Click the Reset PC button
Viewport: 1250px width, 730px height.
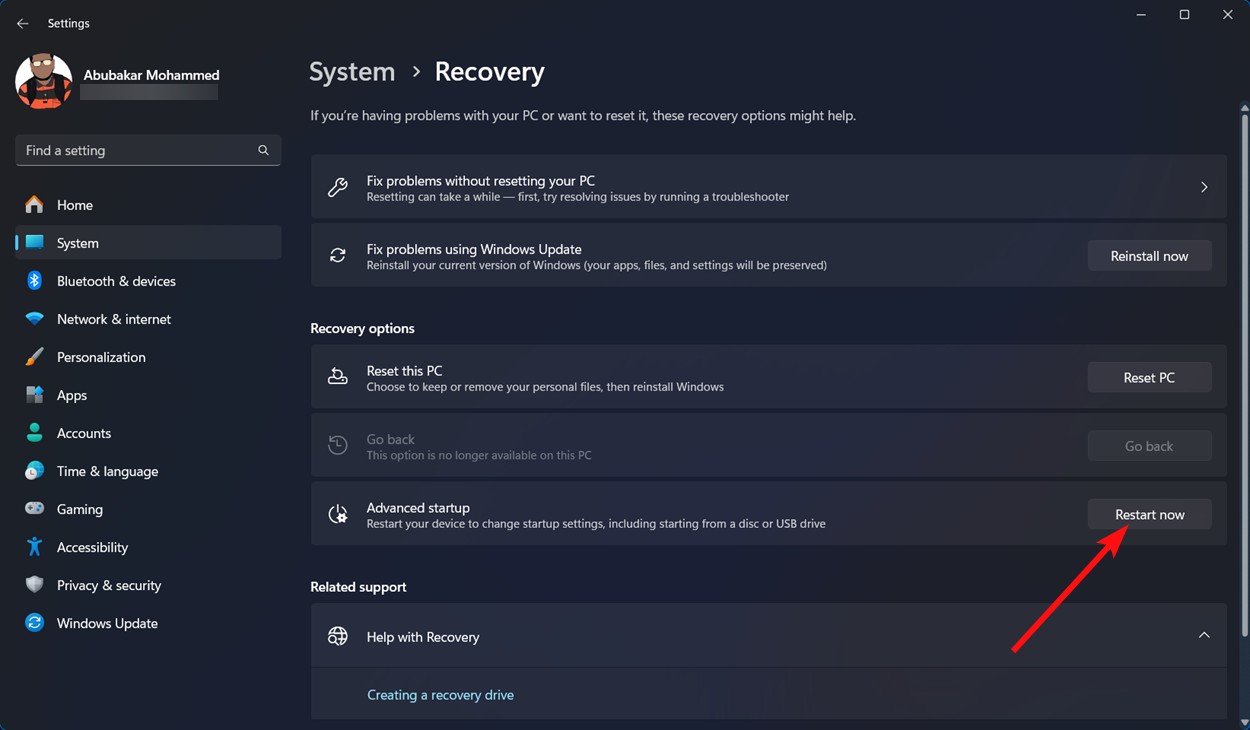coord(1149,377)
